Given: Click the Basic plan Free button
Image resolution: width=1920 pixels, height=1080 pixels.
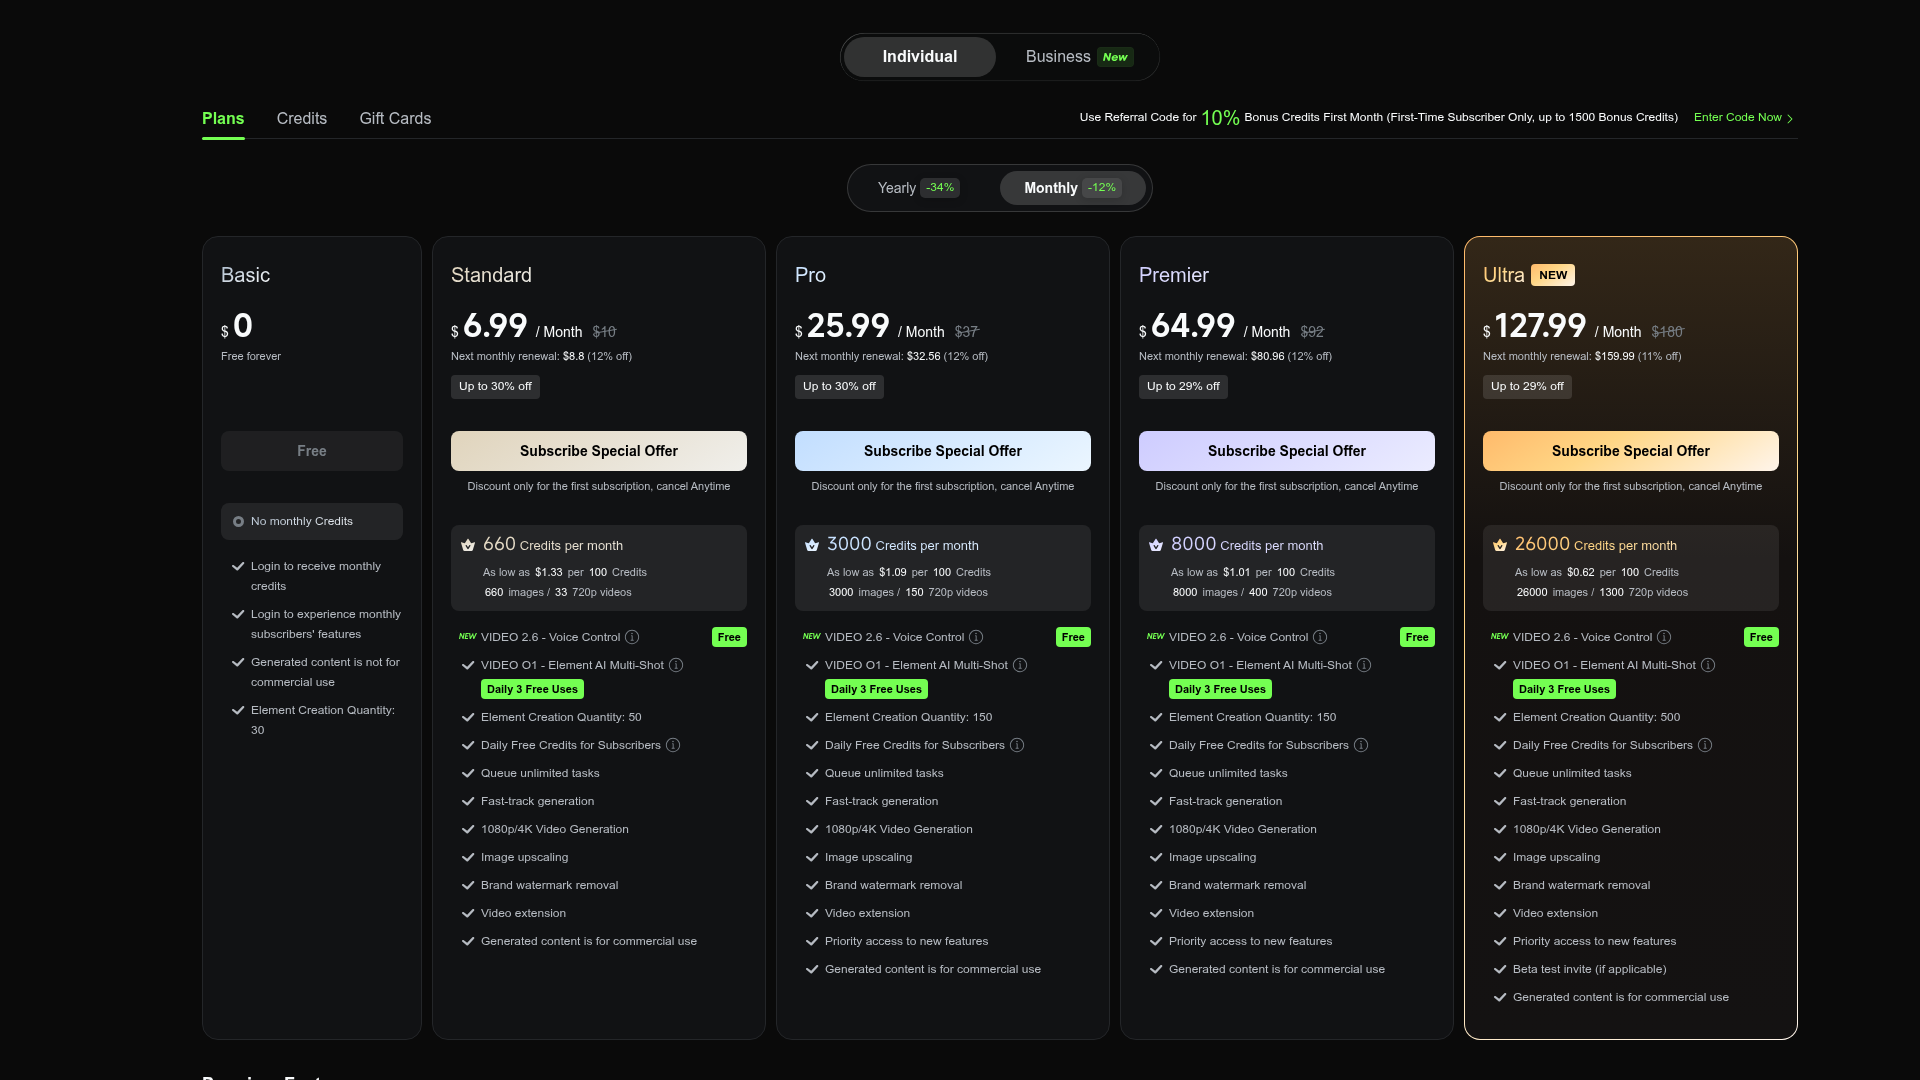Looking at the screenshot, I should click(x=312, y=451).
